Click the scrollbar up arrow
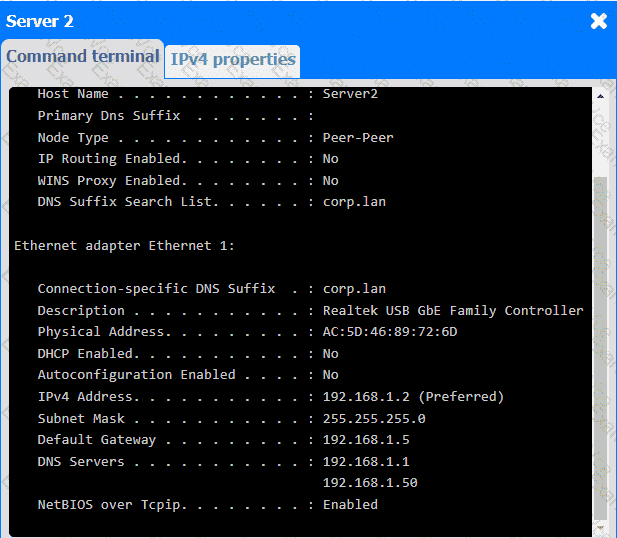This screenshot has width=617, height=538. point(600,96)
